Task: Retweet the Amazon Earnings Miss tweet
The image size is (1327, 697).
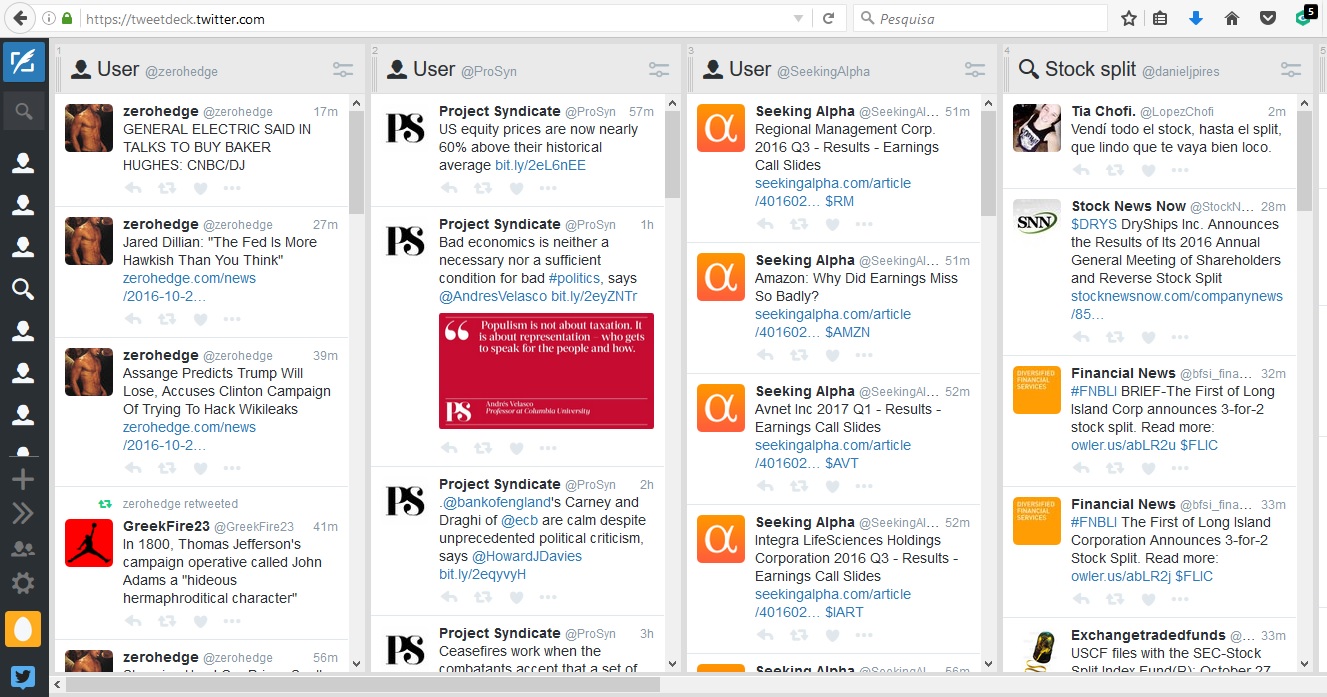Action: coord(798,355)
